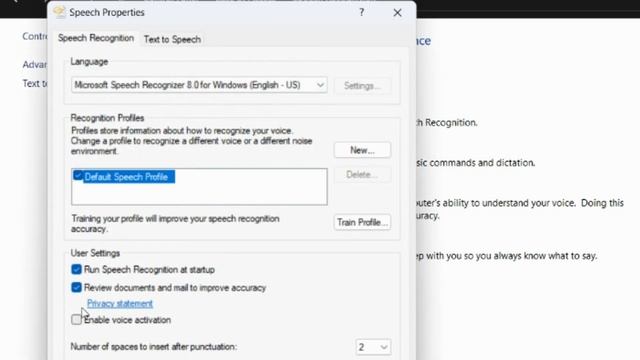Enable voice activation checkbox

[x=76, y=320]
